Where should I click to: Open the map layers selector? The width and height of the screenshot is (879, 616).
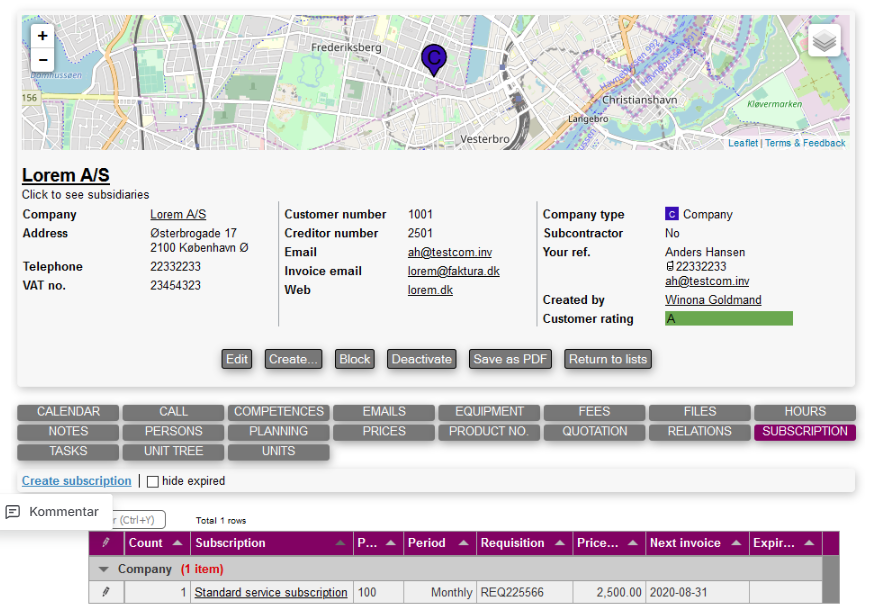pyautogui.click(x=824, y=41)
